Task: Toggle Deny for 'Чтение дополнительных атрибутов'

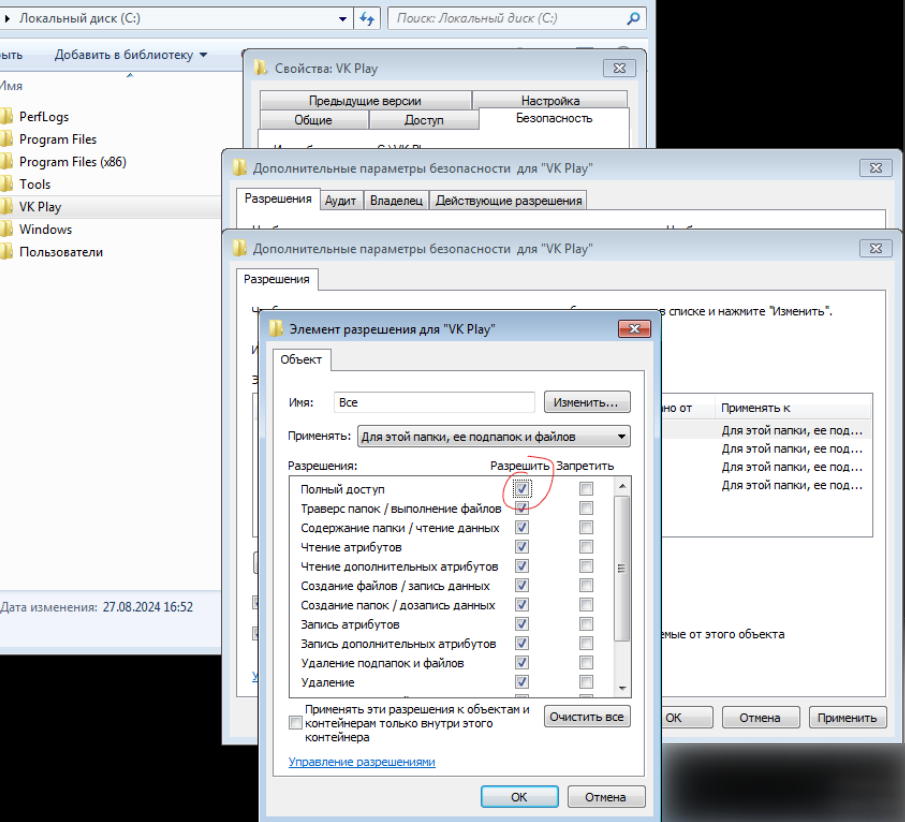Action: point(586,566)
